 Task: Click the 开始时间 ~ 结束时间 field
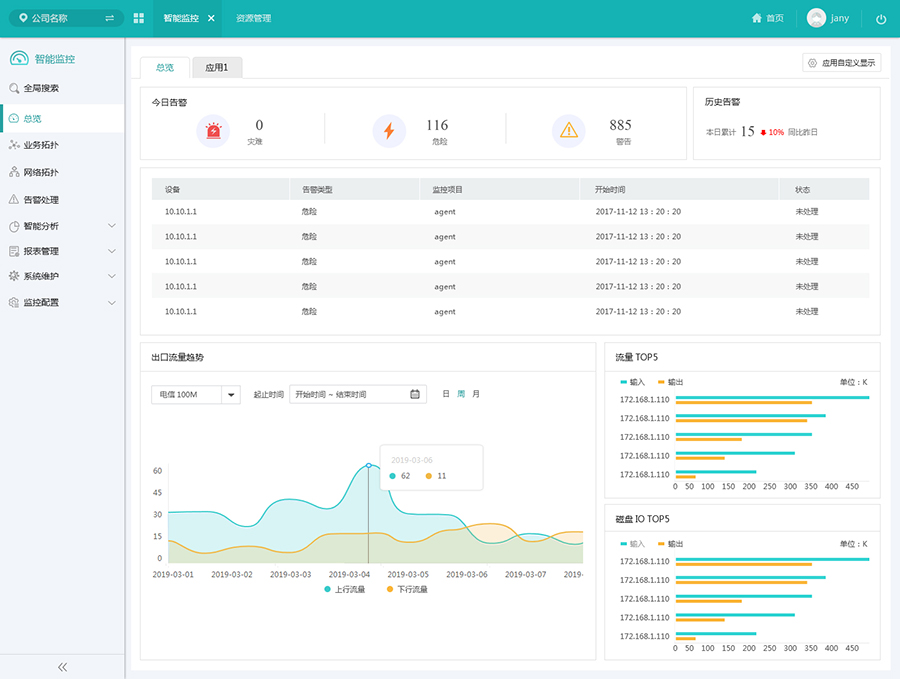pos(348,394)
